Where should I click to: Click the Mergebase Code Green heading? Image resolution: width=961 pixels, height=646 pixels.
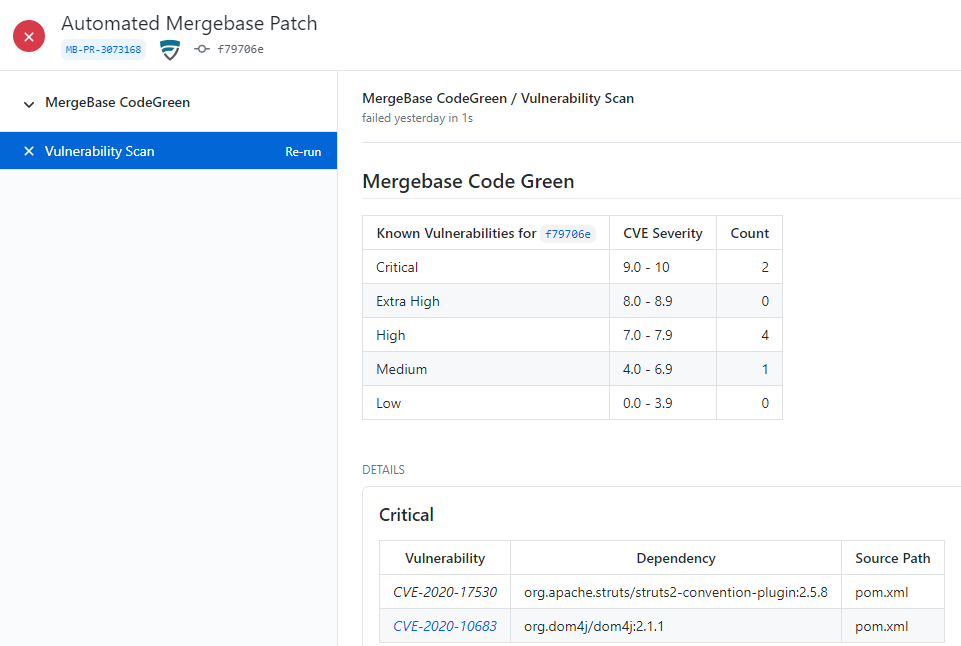[468, 181]
